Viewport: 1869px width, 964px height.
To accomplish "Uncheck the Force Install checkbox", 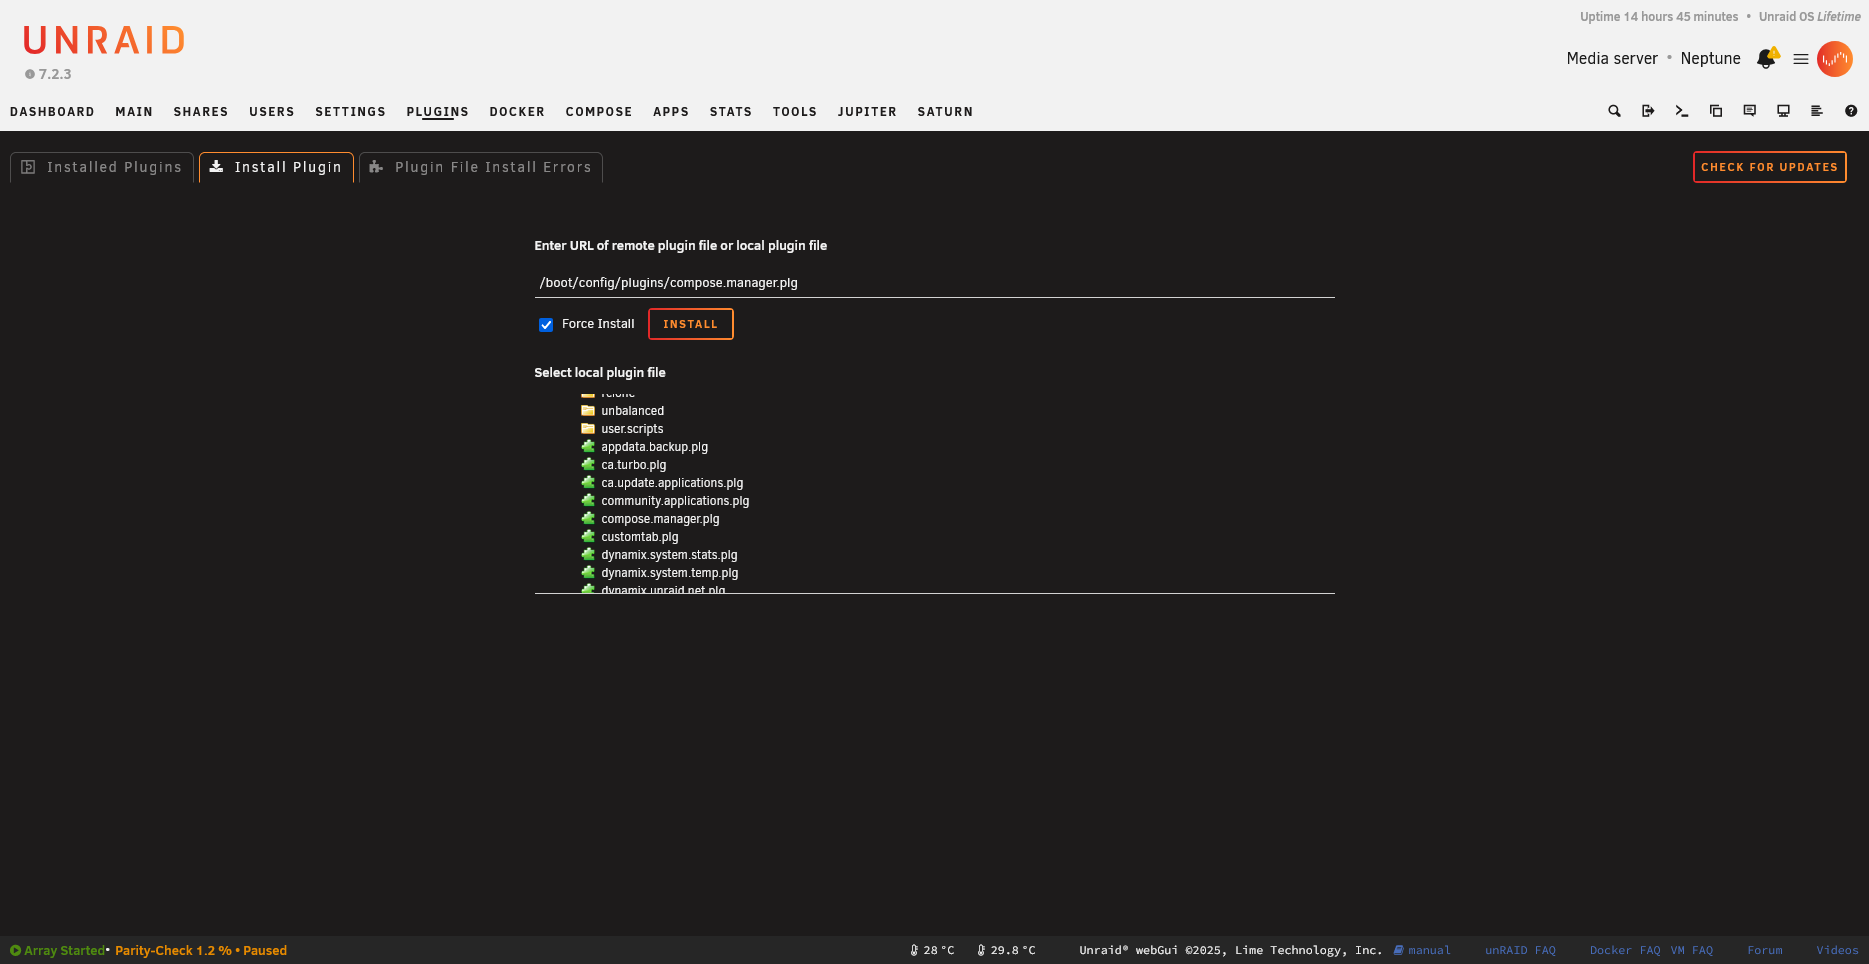I will [x=546, y=324].
